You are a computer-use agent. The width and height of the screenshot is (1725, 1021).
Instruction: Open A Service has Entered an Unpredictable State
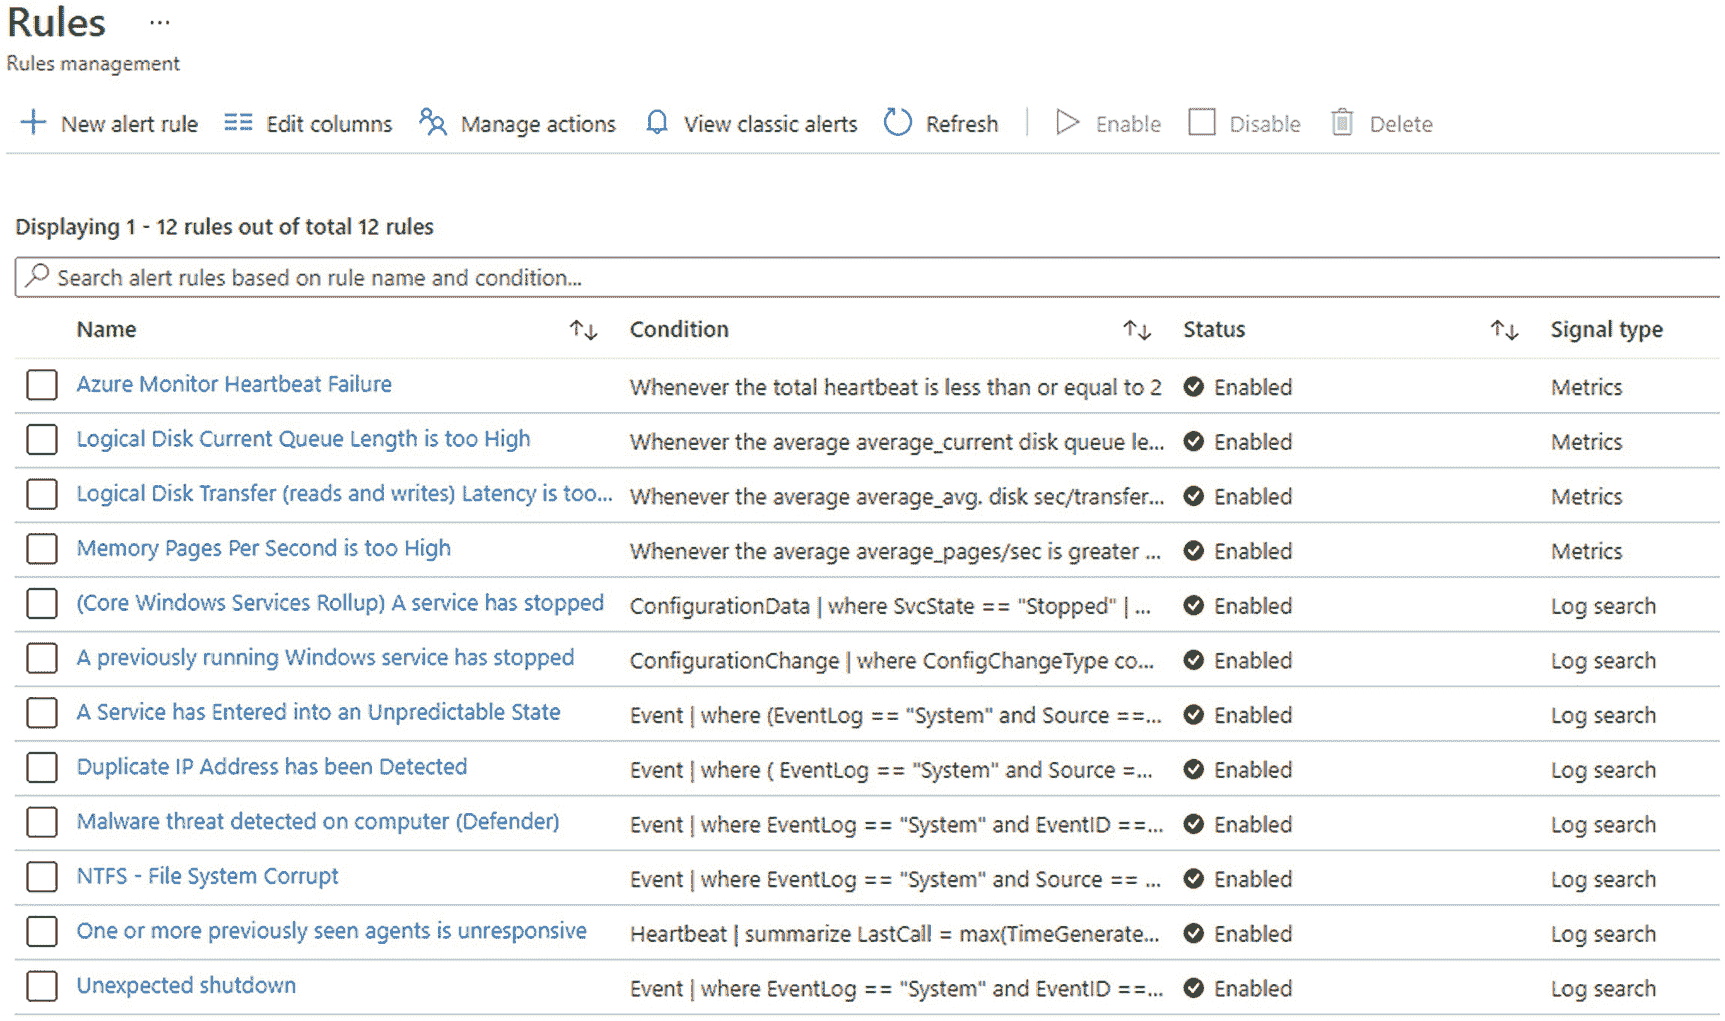tap(318, 712)
